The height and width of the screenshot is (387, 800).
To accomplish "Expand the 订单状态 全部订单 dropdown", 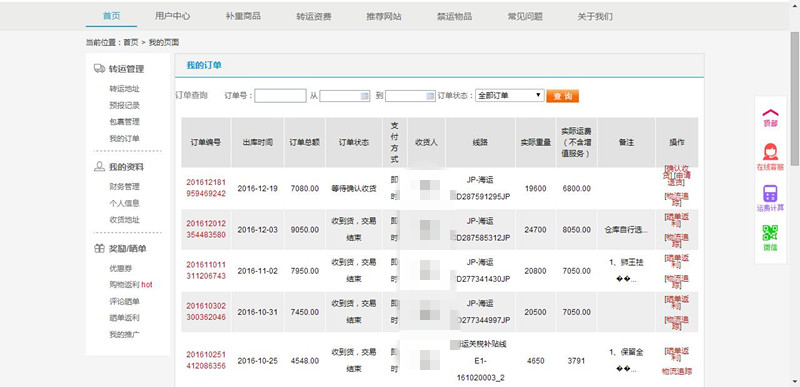I will [x=510, y=95].
